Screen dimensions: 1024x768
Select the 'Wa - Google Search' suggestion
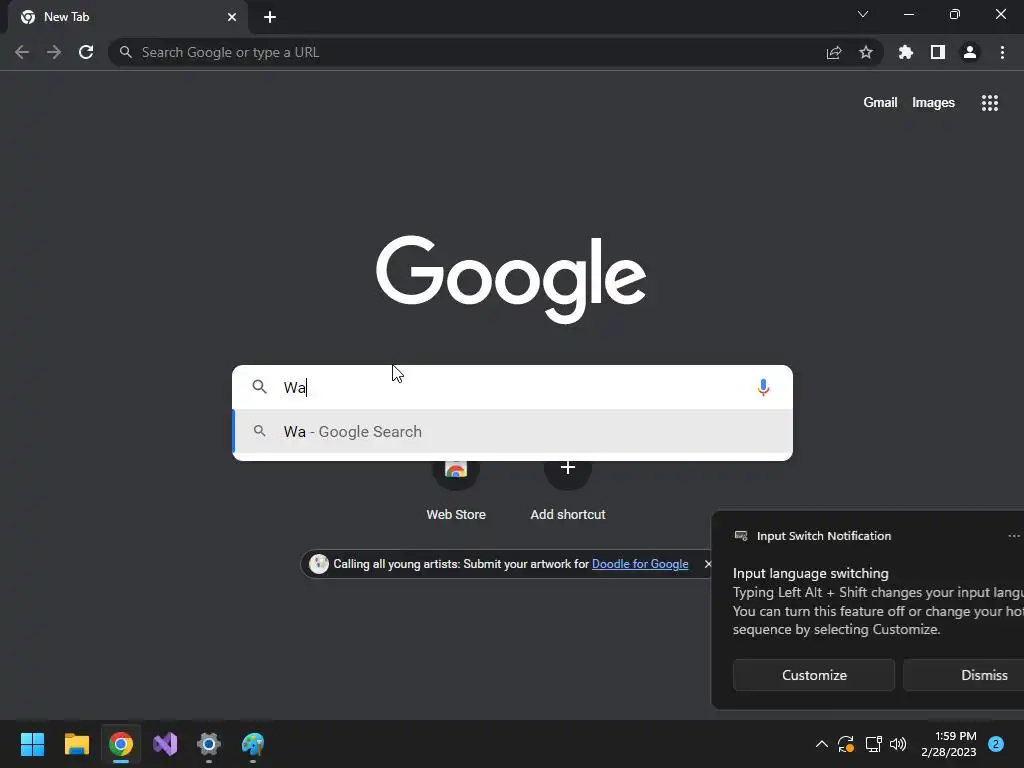point(513,432)
